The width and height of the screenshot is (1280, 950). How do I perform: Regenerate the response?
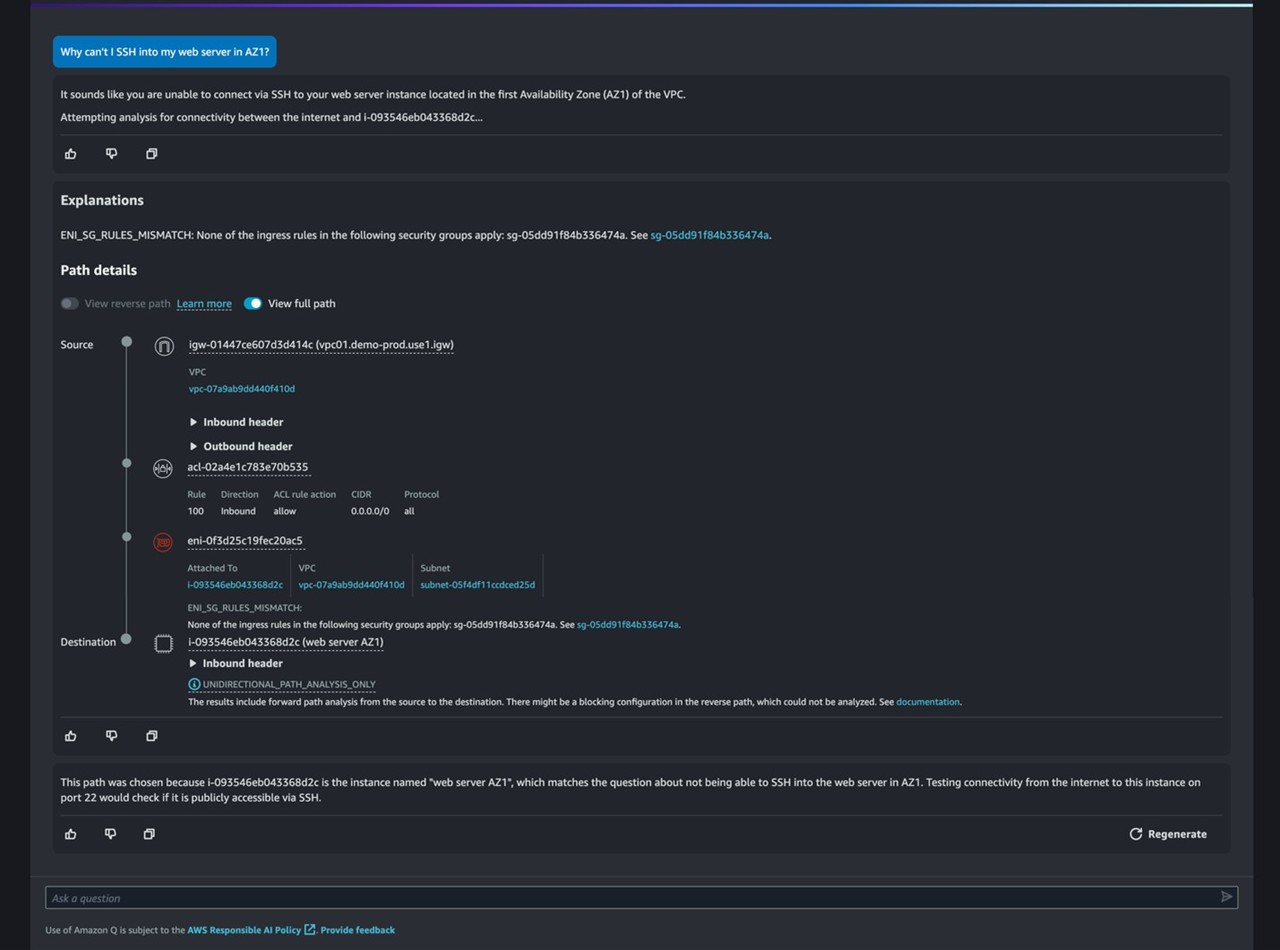click(1168, 834)
